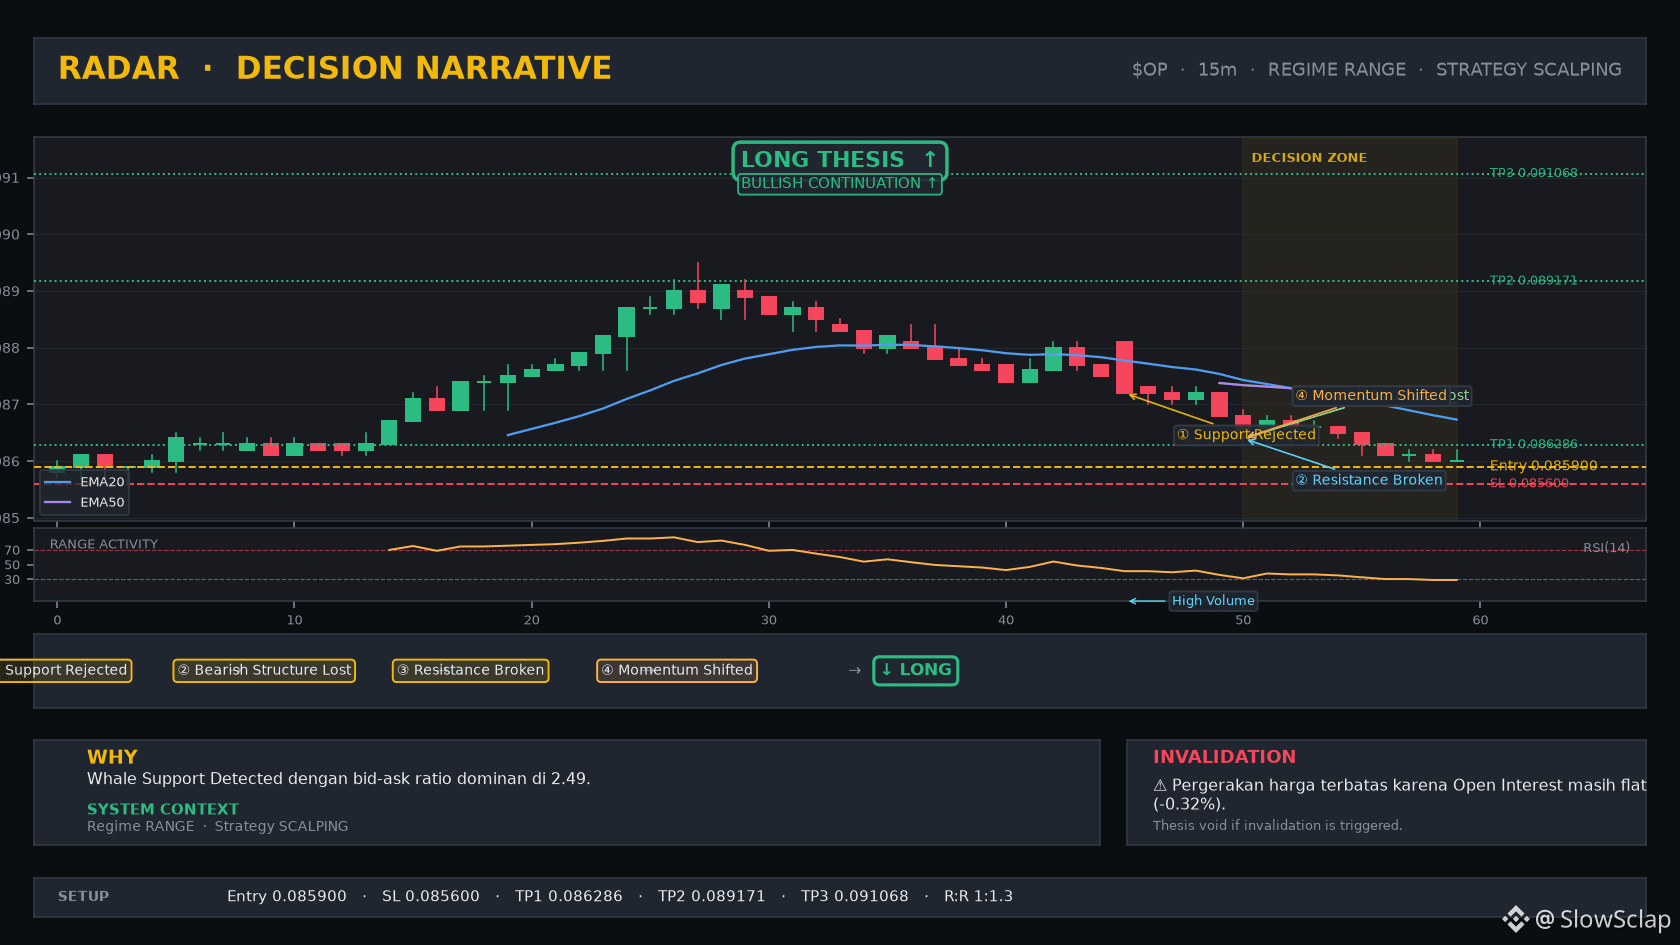Click 'Thesis void if invalidation is triggered' note
The image size is (1680, 945).
click(x=1277, y=825)
